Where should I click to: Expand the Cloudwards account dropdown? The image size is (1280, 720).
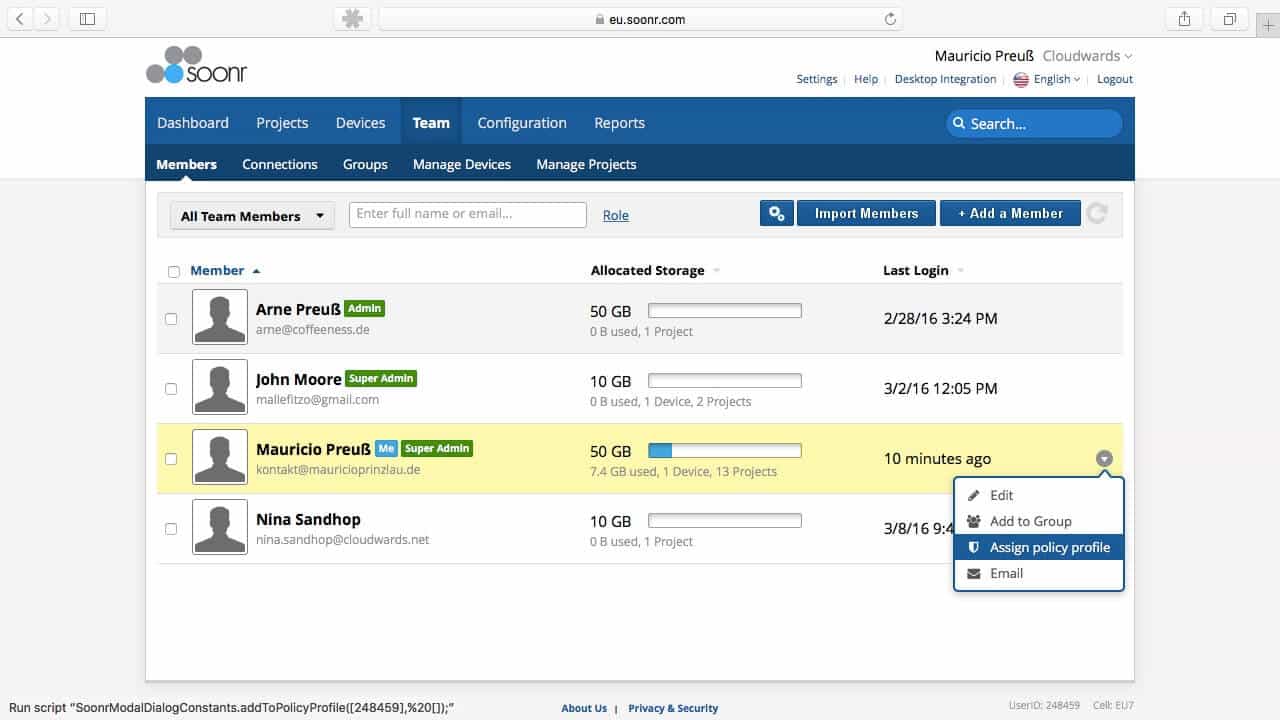(x=1086, y=55)
